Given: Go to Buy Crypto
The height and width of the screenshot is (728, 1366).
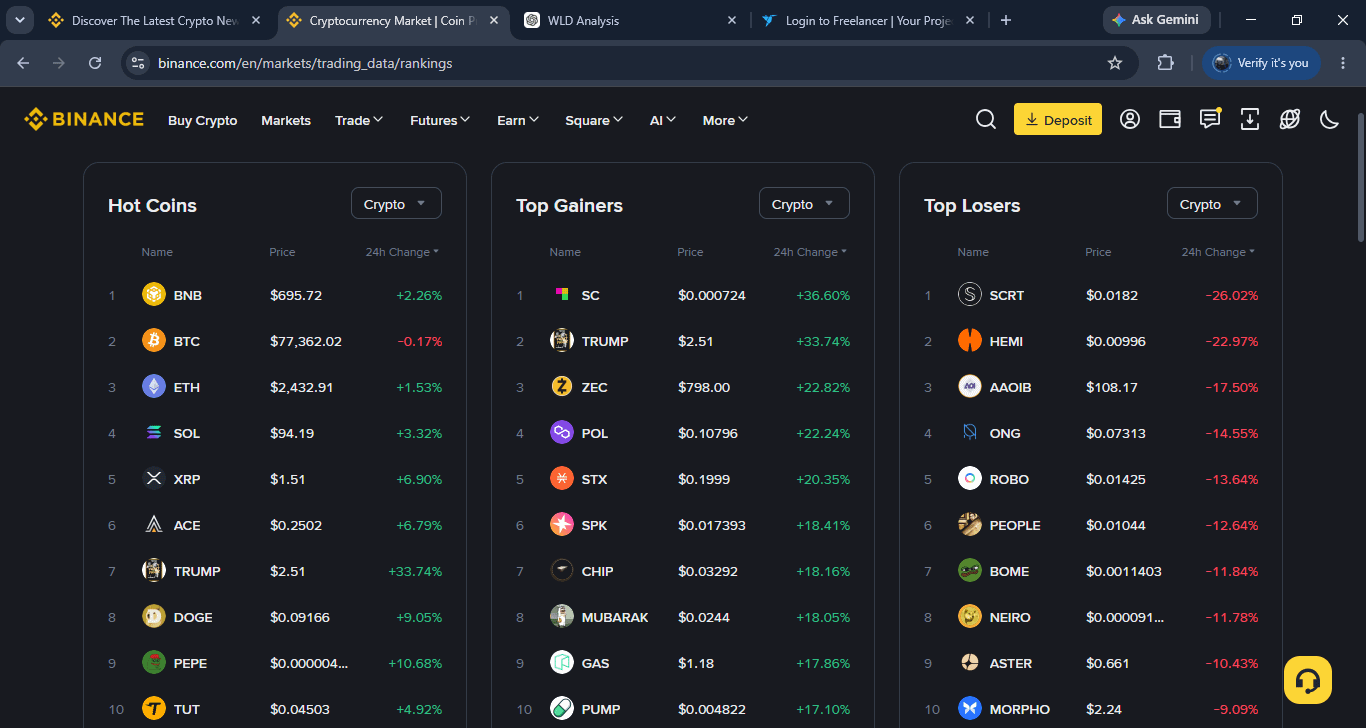Looking at the screenshot, I should 203,120.
